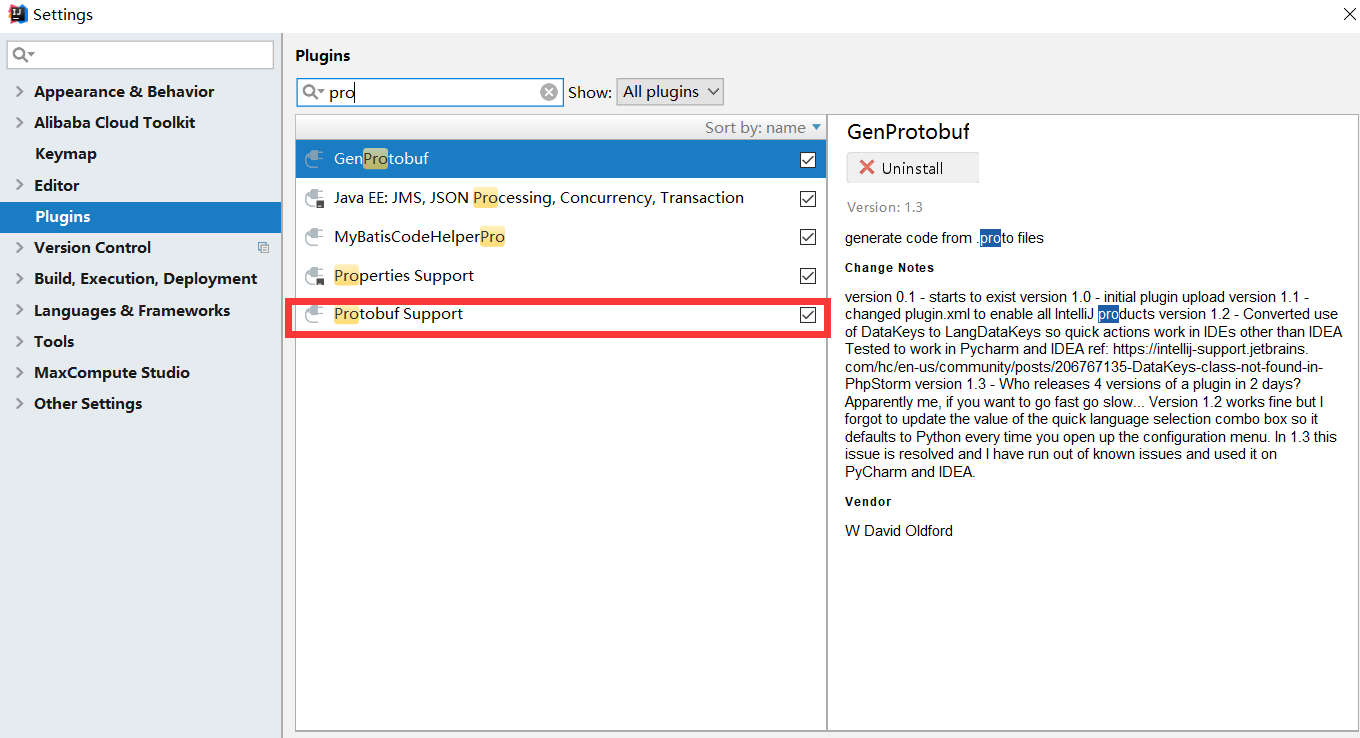Click the plugin search magnifier icon

[313, 92]
